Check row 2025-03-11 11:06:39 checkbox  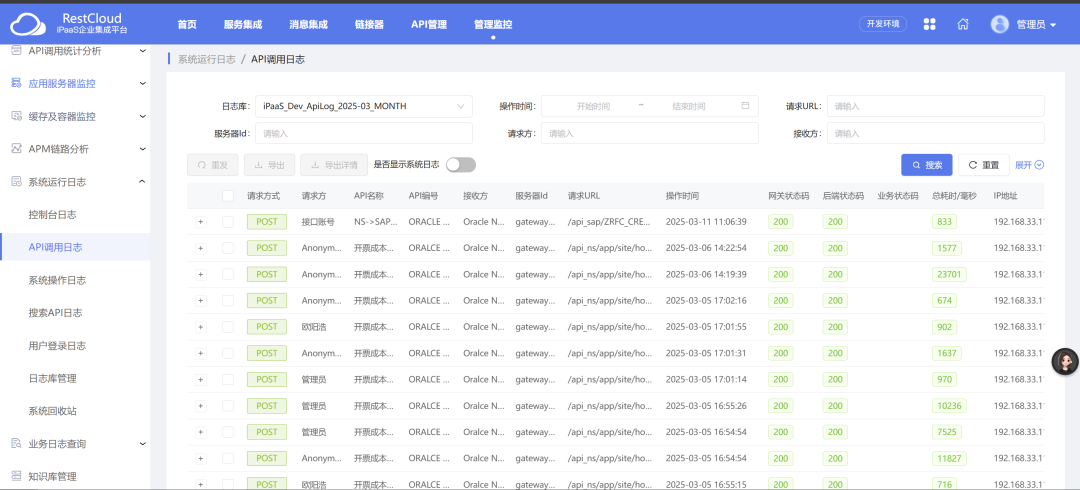(x=228, y=222)
